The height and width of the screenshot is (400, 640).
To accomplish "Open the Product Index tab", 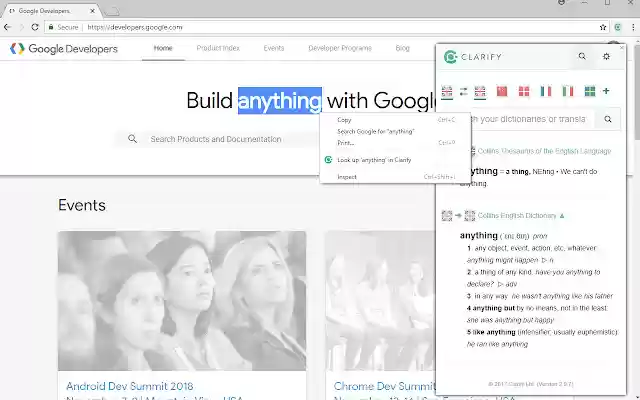I will [x=218, y=48].
